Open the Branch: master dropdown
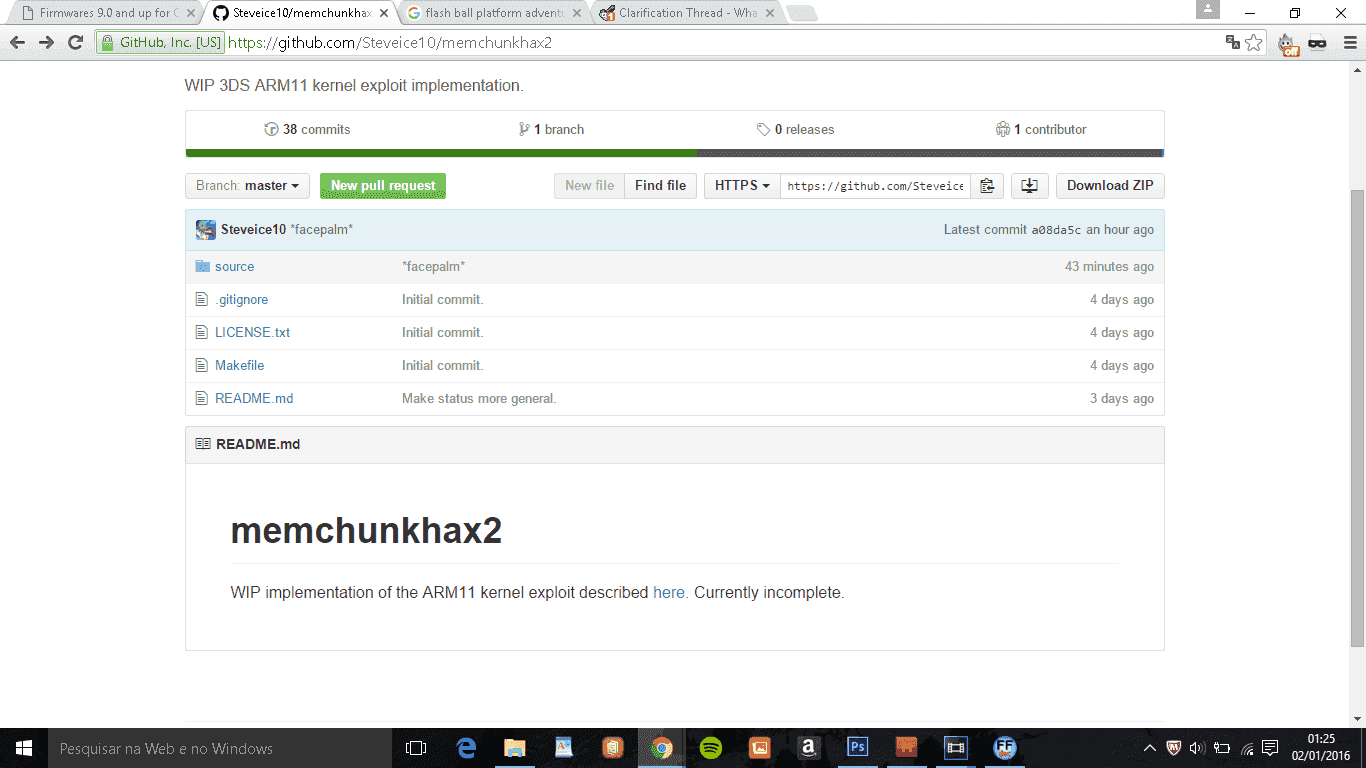This screenshot has width=1366, height=768. pos(248,186)
